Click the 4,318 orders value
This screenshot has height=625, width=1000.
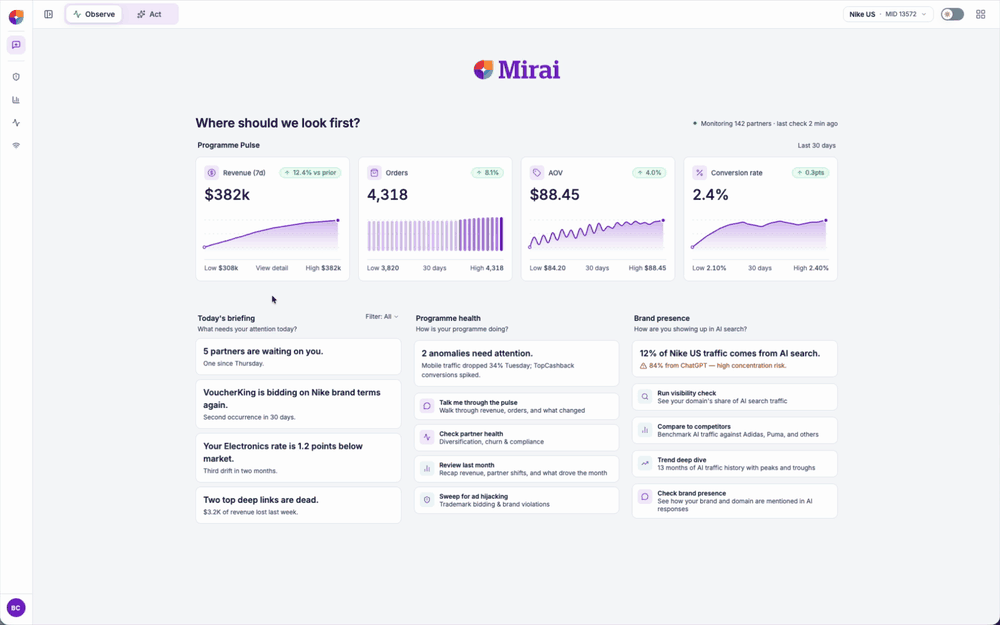click(387, 195)
